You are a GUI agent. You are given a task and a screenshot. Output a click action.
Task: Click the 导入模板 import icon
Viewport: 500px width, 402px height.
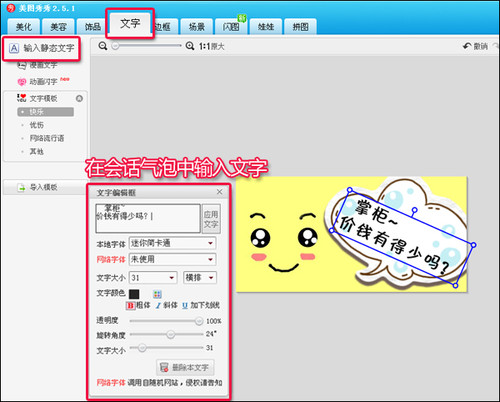(21, 188)
